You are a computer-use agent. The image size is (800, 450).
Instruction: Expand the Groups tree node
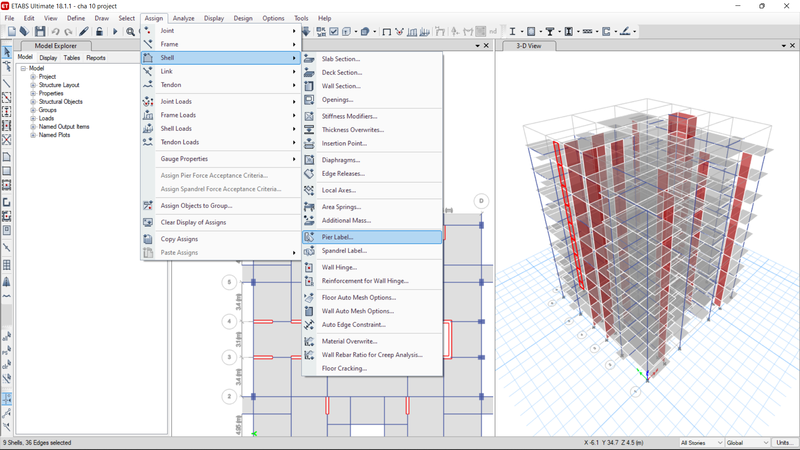33,110
